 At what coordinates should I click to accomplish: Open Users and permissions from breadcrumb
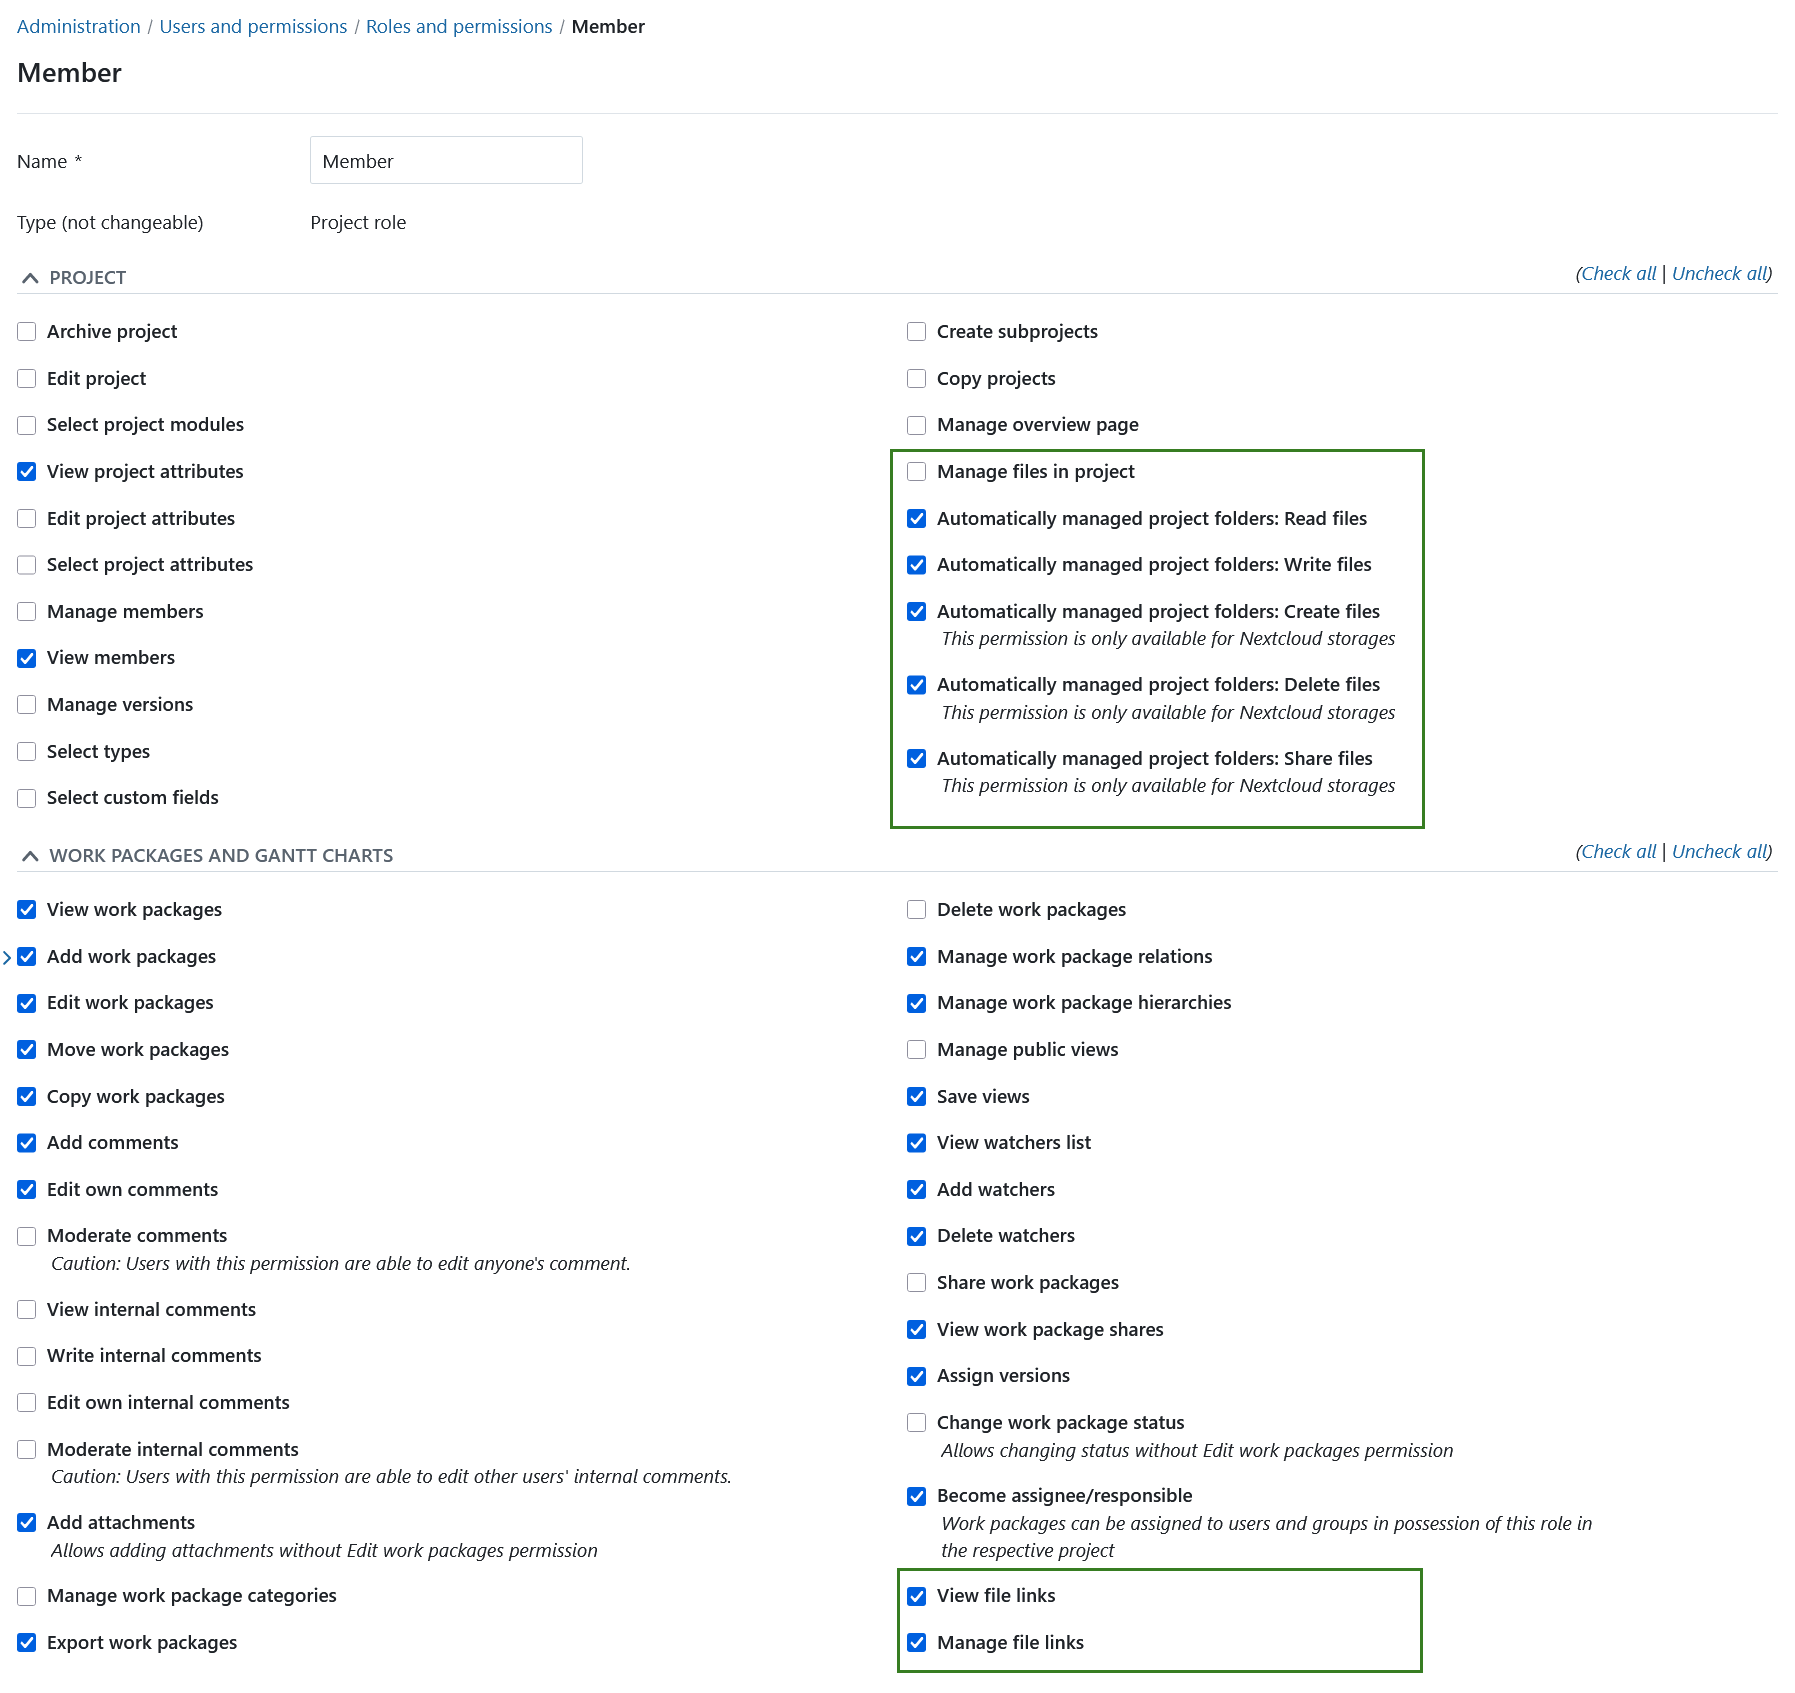pyautogui.click(x=252, y=26)
